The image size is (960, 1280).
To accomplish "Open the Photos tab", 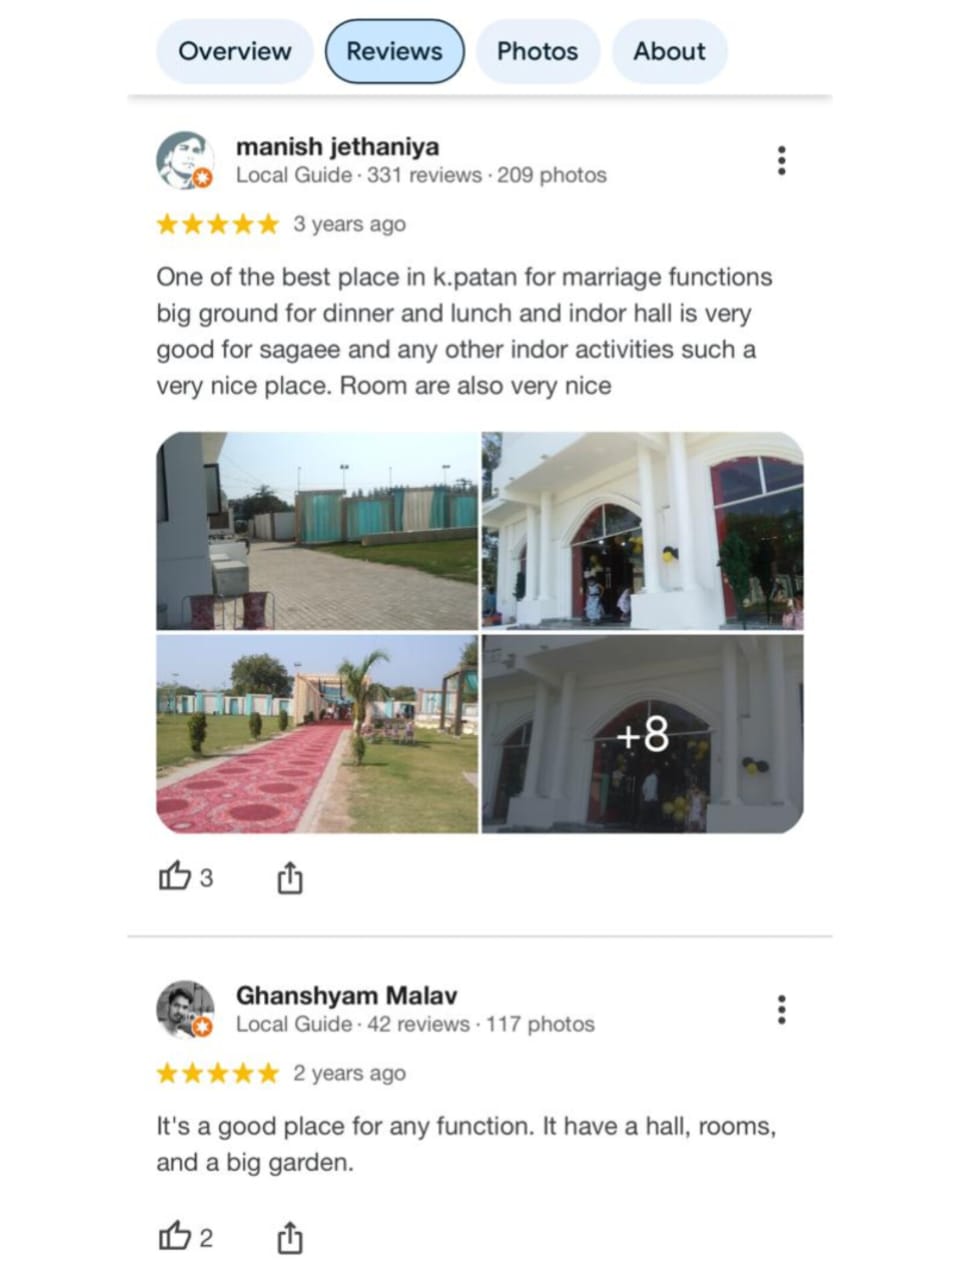I will tap(537, 51).
